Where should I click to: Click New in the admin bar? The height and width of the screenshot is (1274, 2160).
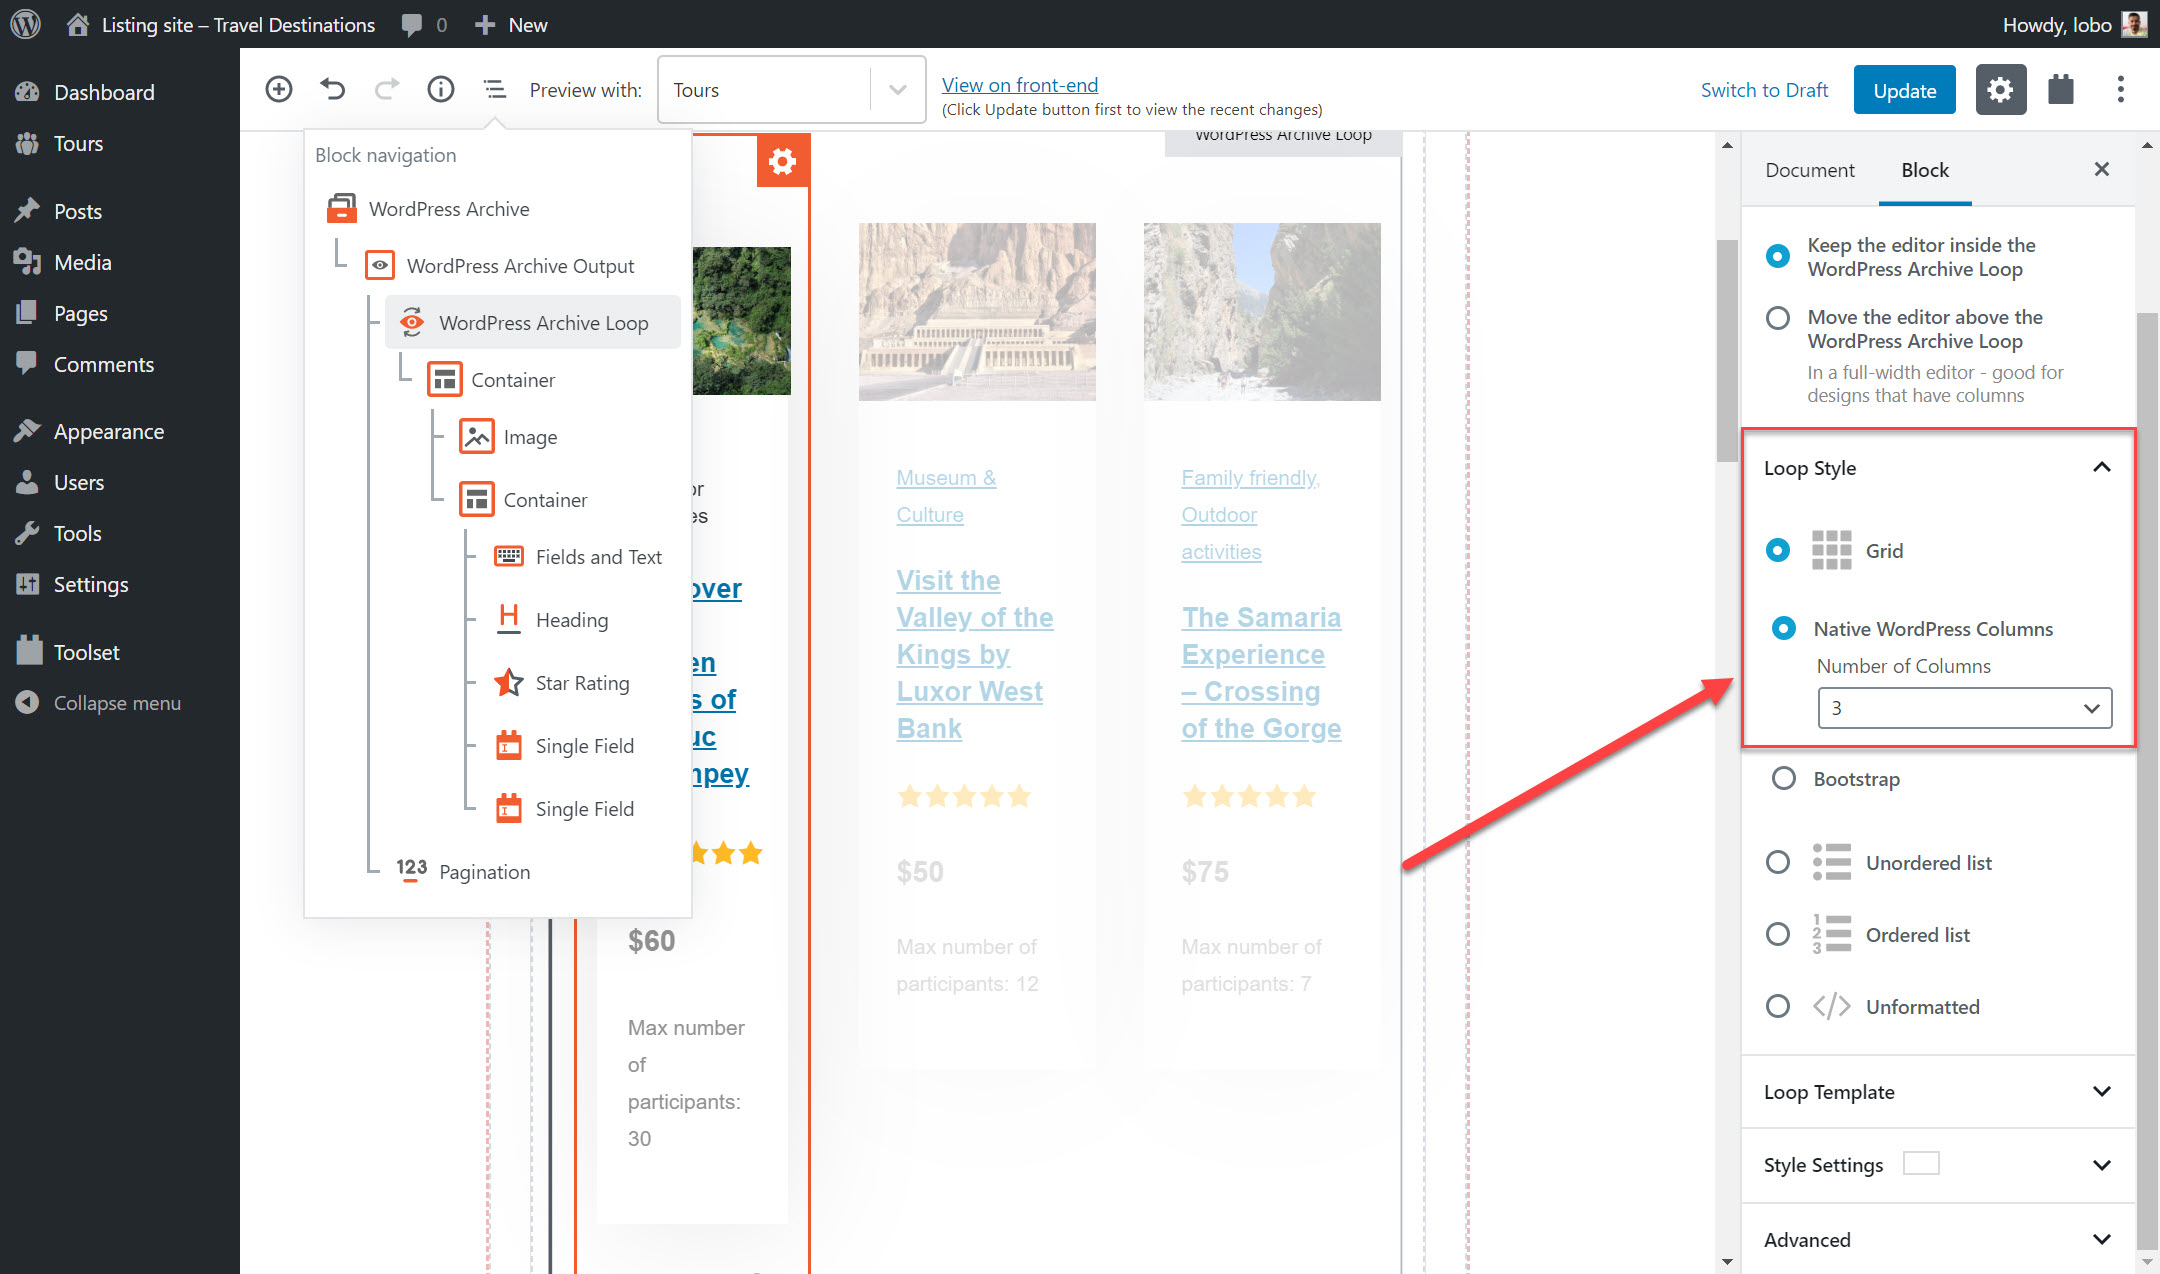[511, 25]
